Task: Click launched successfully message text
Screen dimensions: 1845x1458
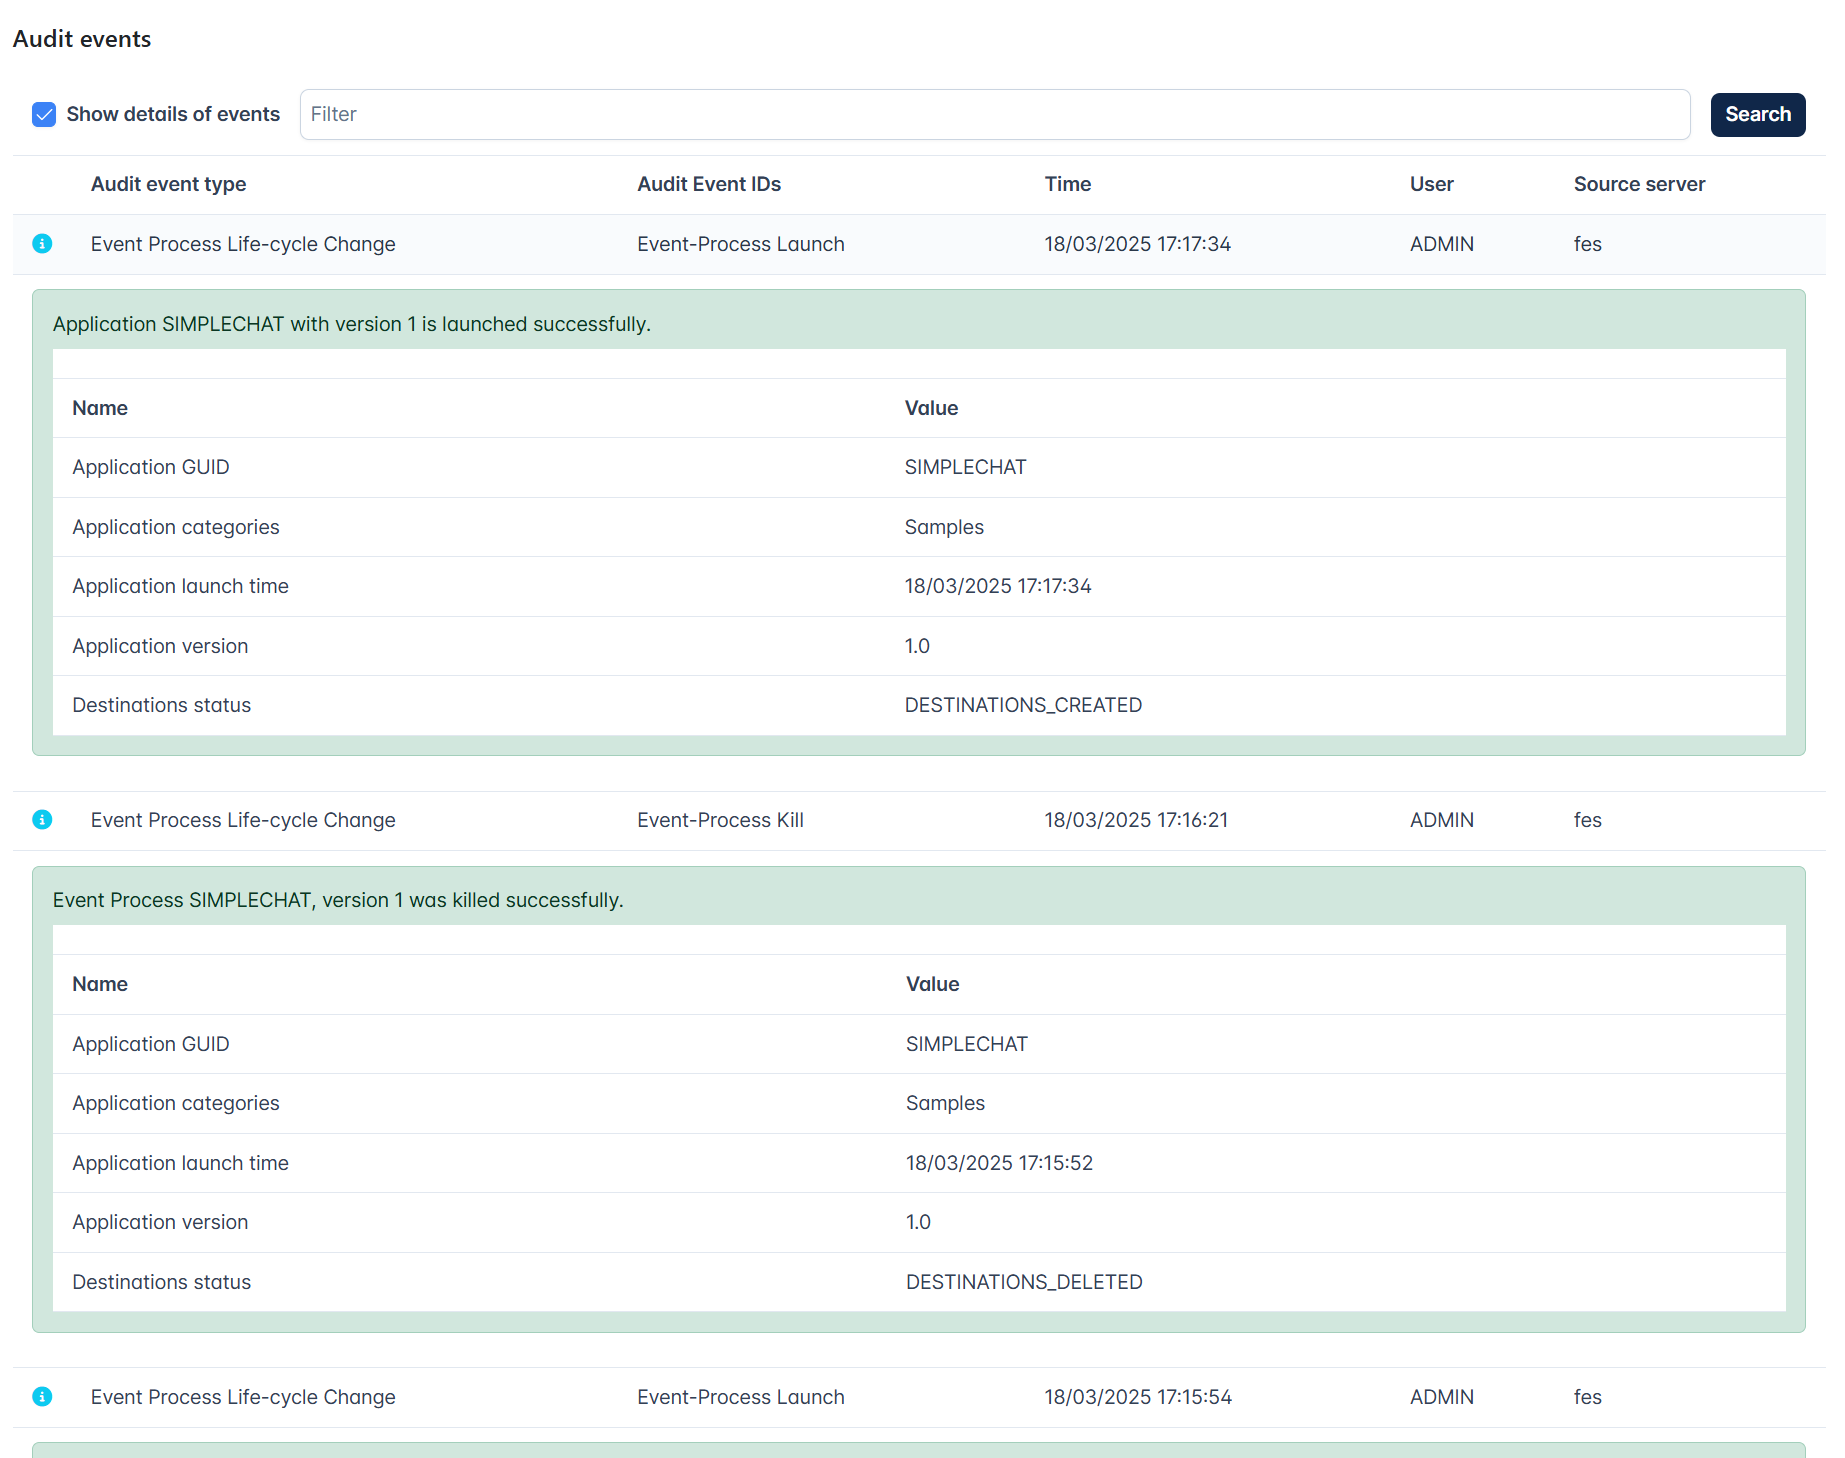Action: (351, 324)
